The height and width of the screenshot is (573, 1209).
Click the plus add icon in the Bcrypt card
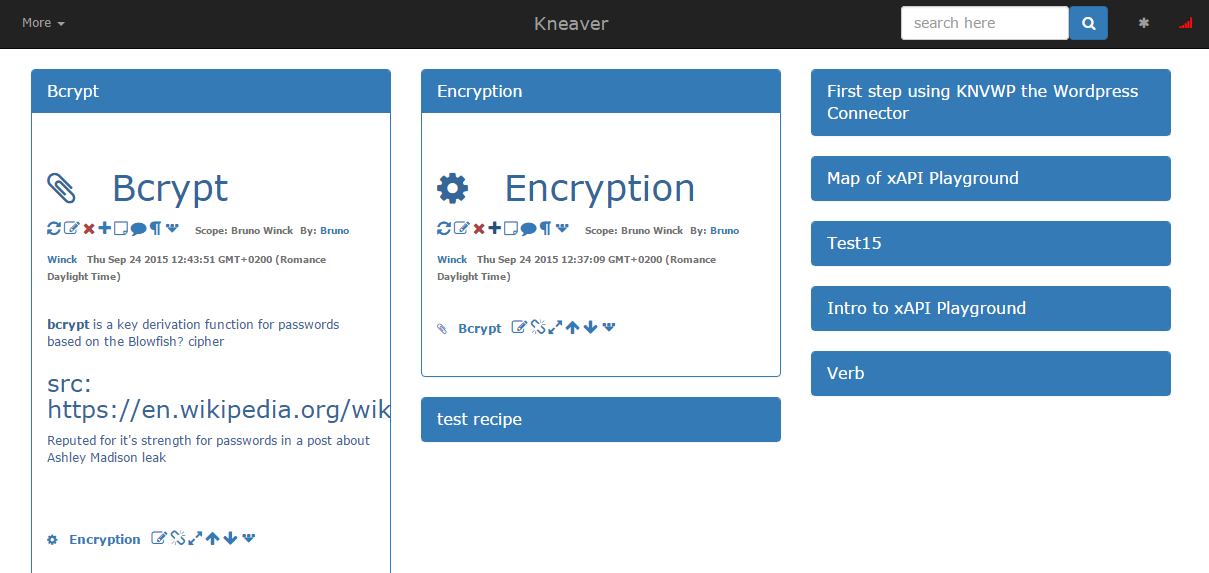pyautogui.click(x=105, y=228)
